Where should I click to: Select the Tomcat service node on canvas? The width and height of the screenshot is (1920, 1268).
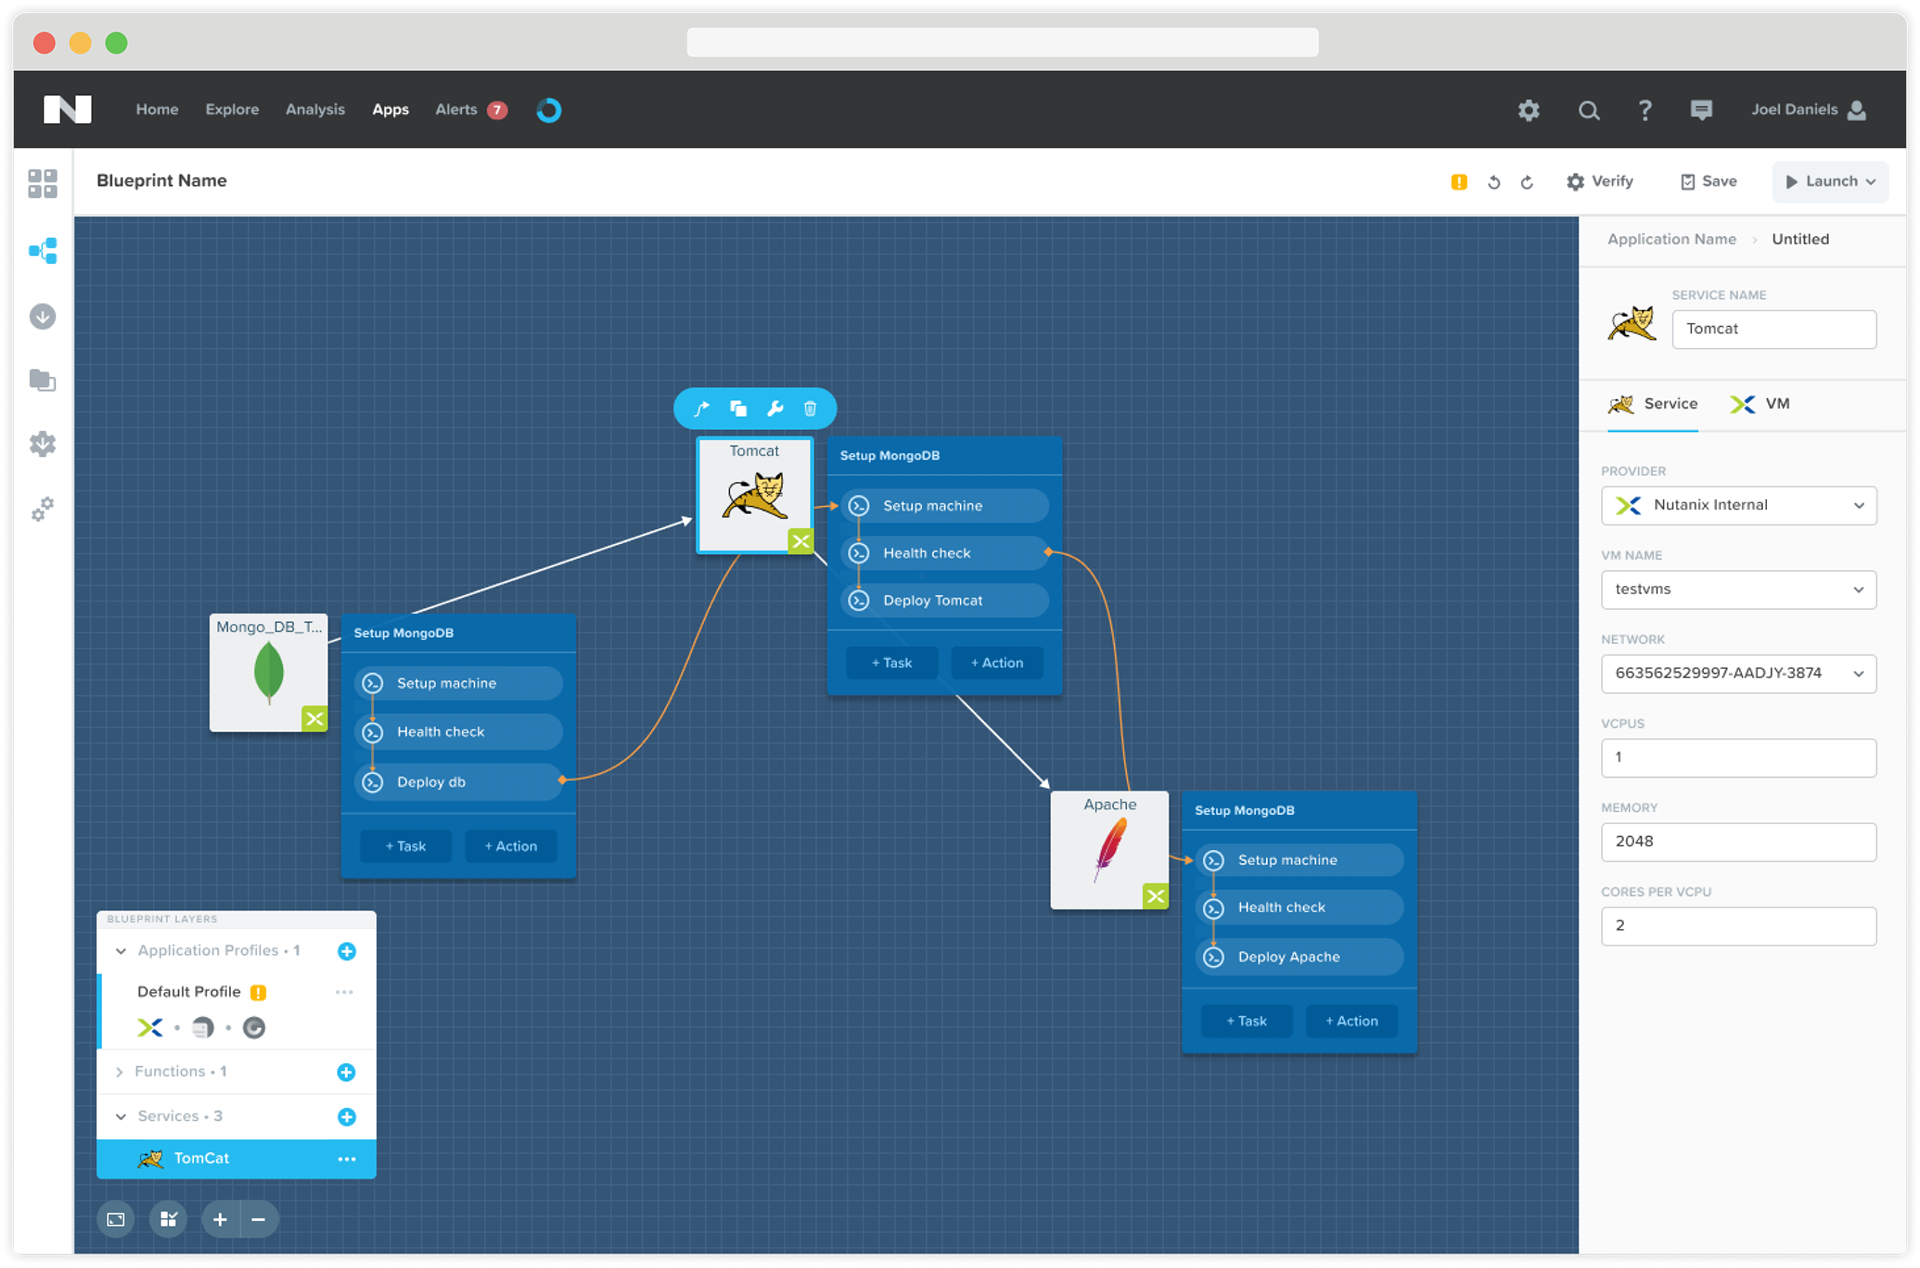tap(755, 495)
